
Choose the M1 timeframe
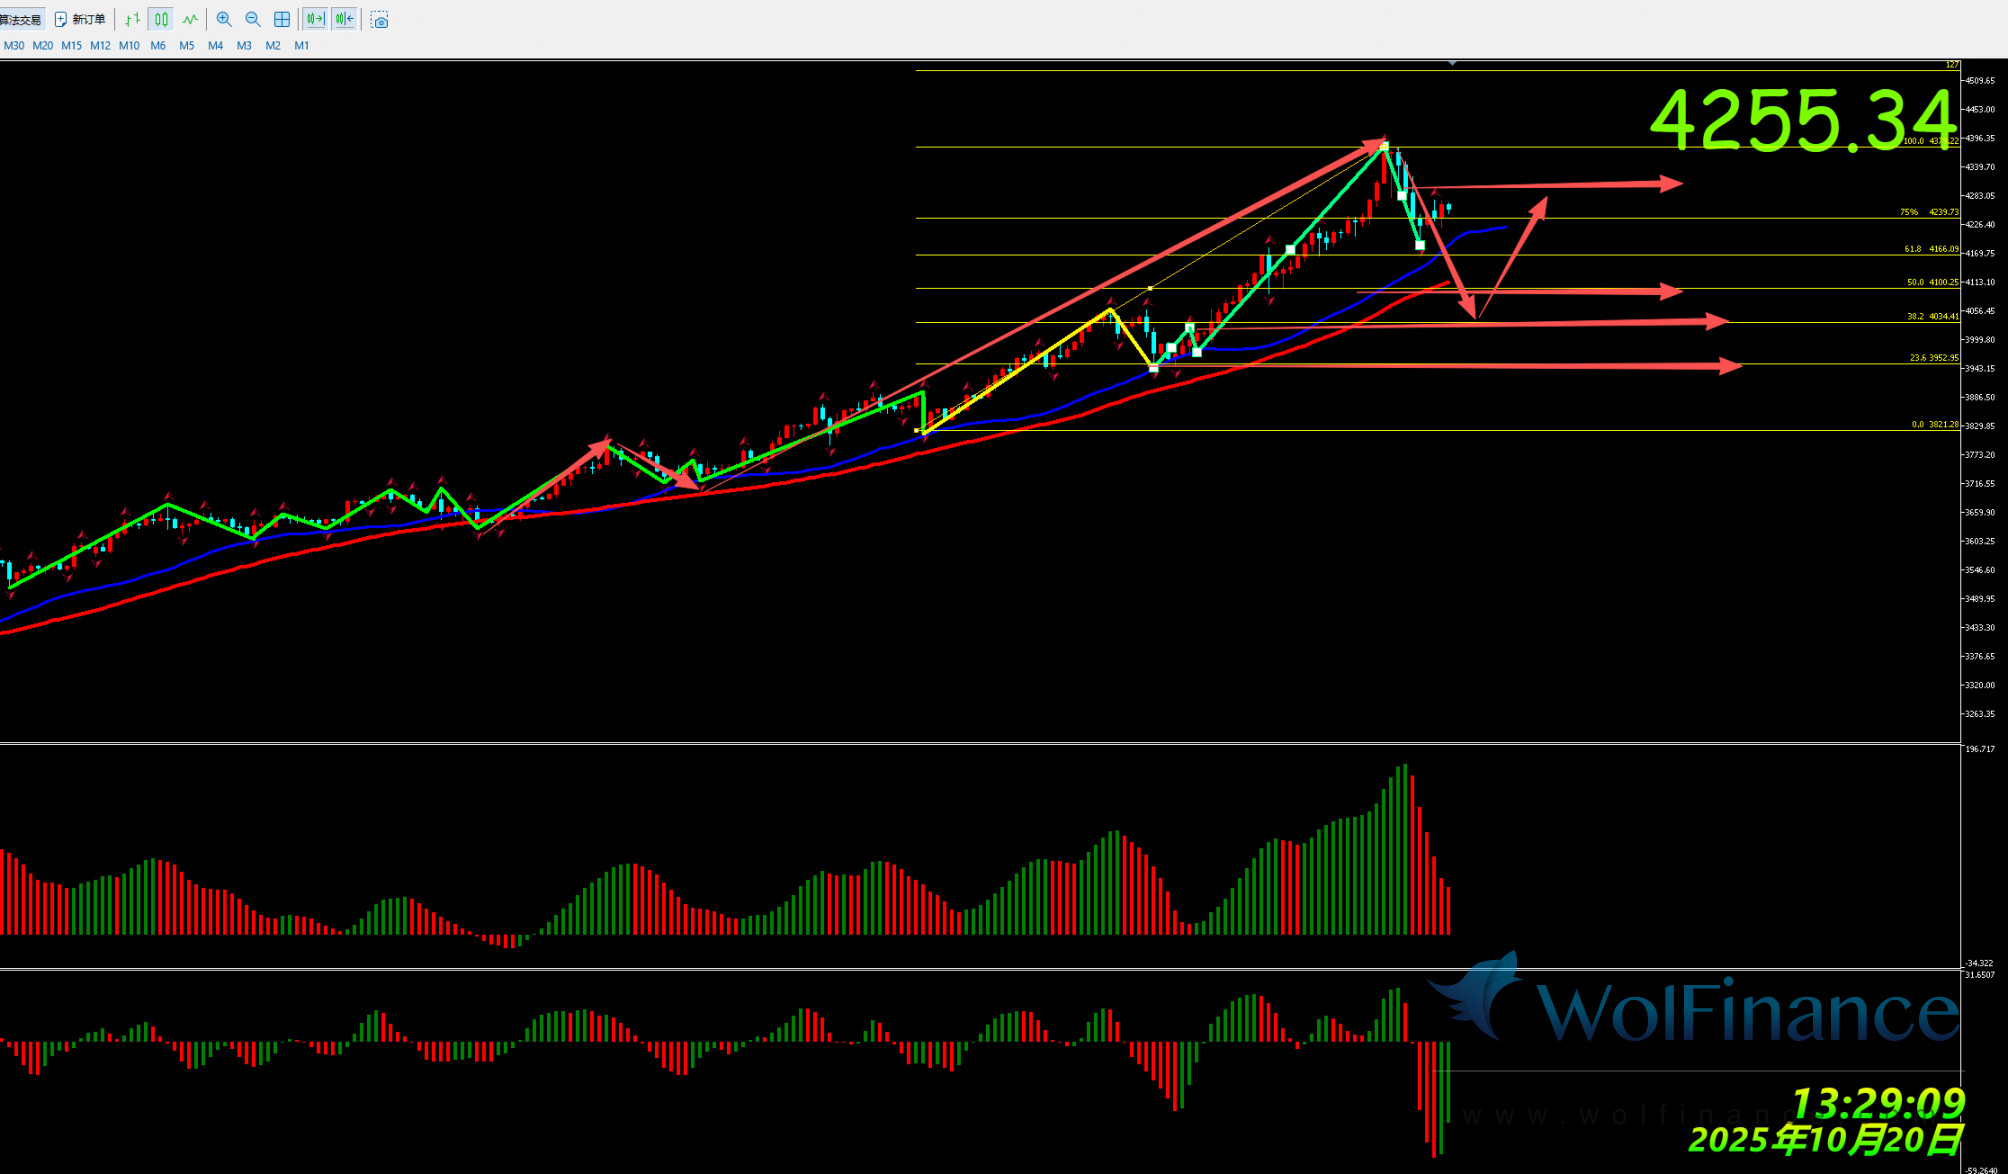coord(301,46)
